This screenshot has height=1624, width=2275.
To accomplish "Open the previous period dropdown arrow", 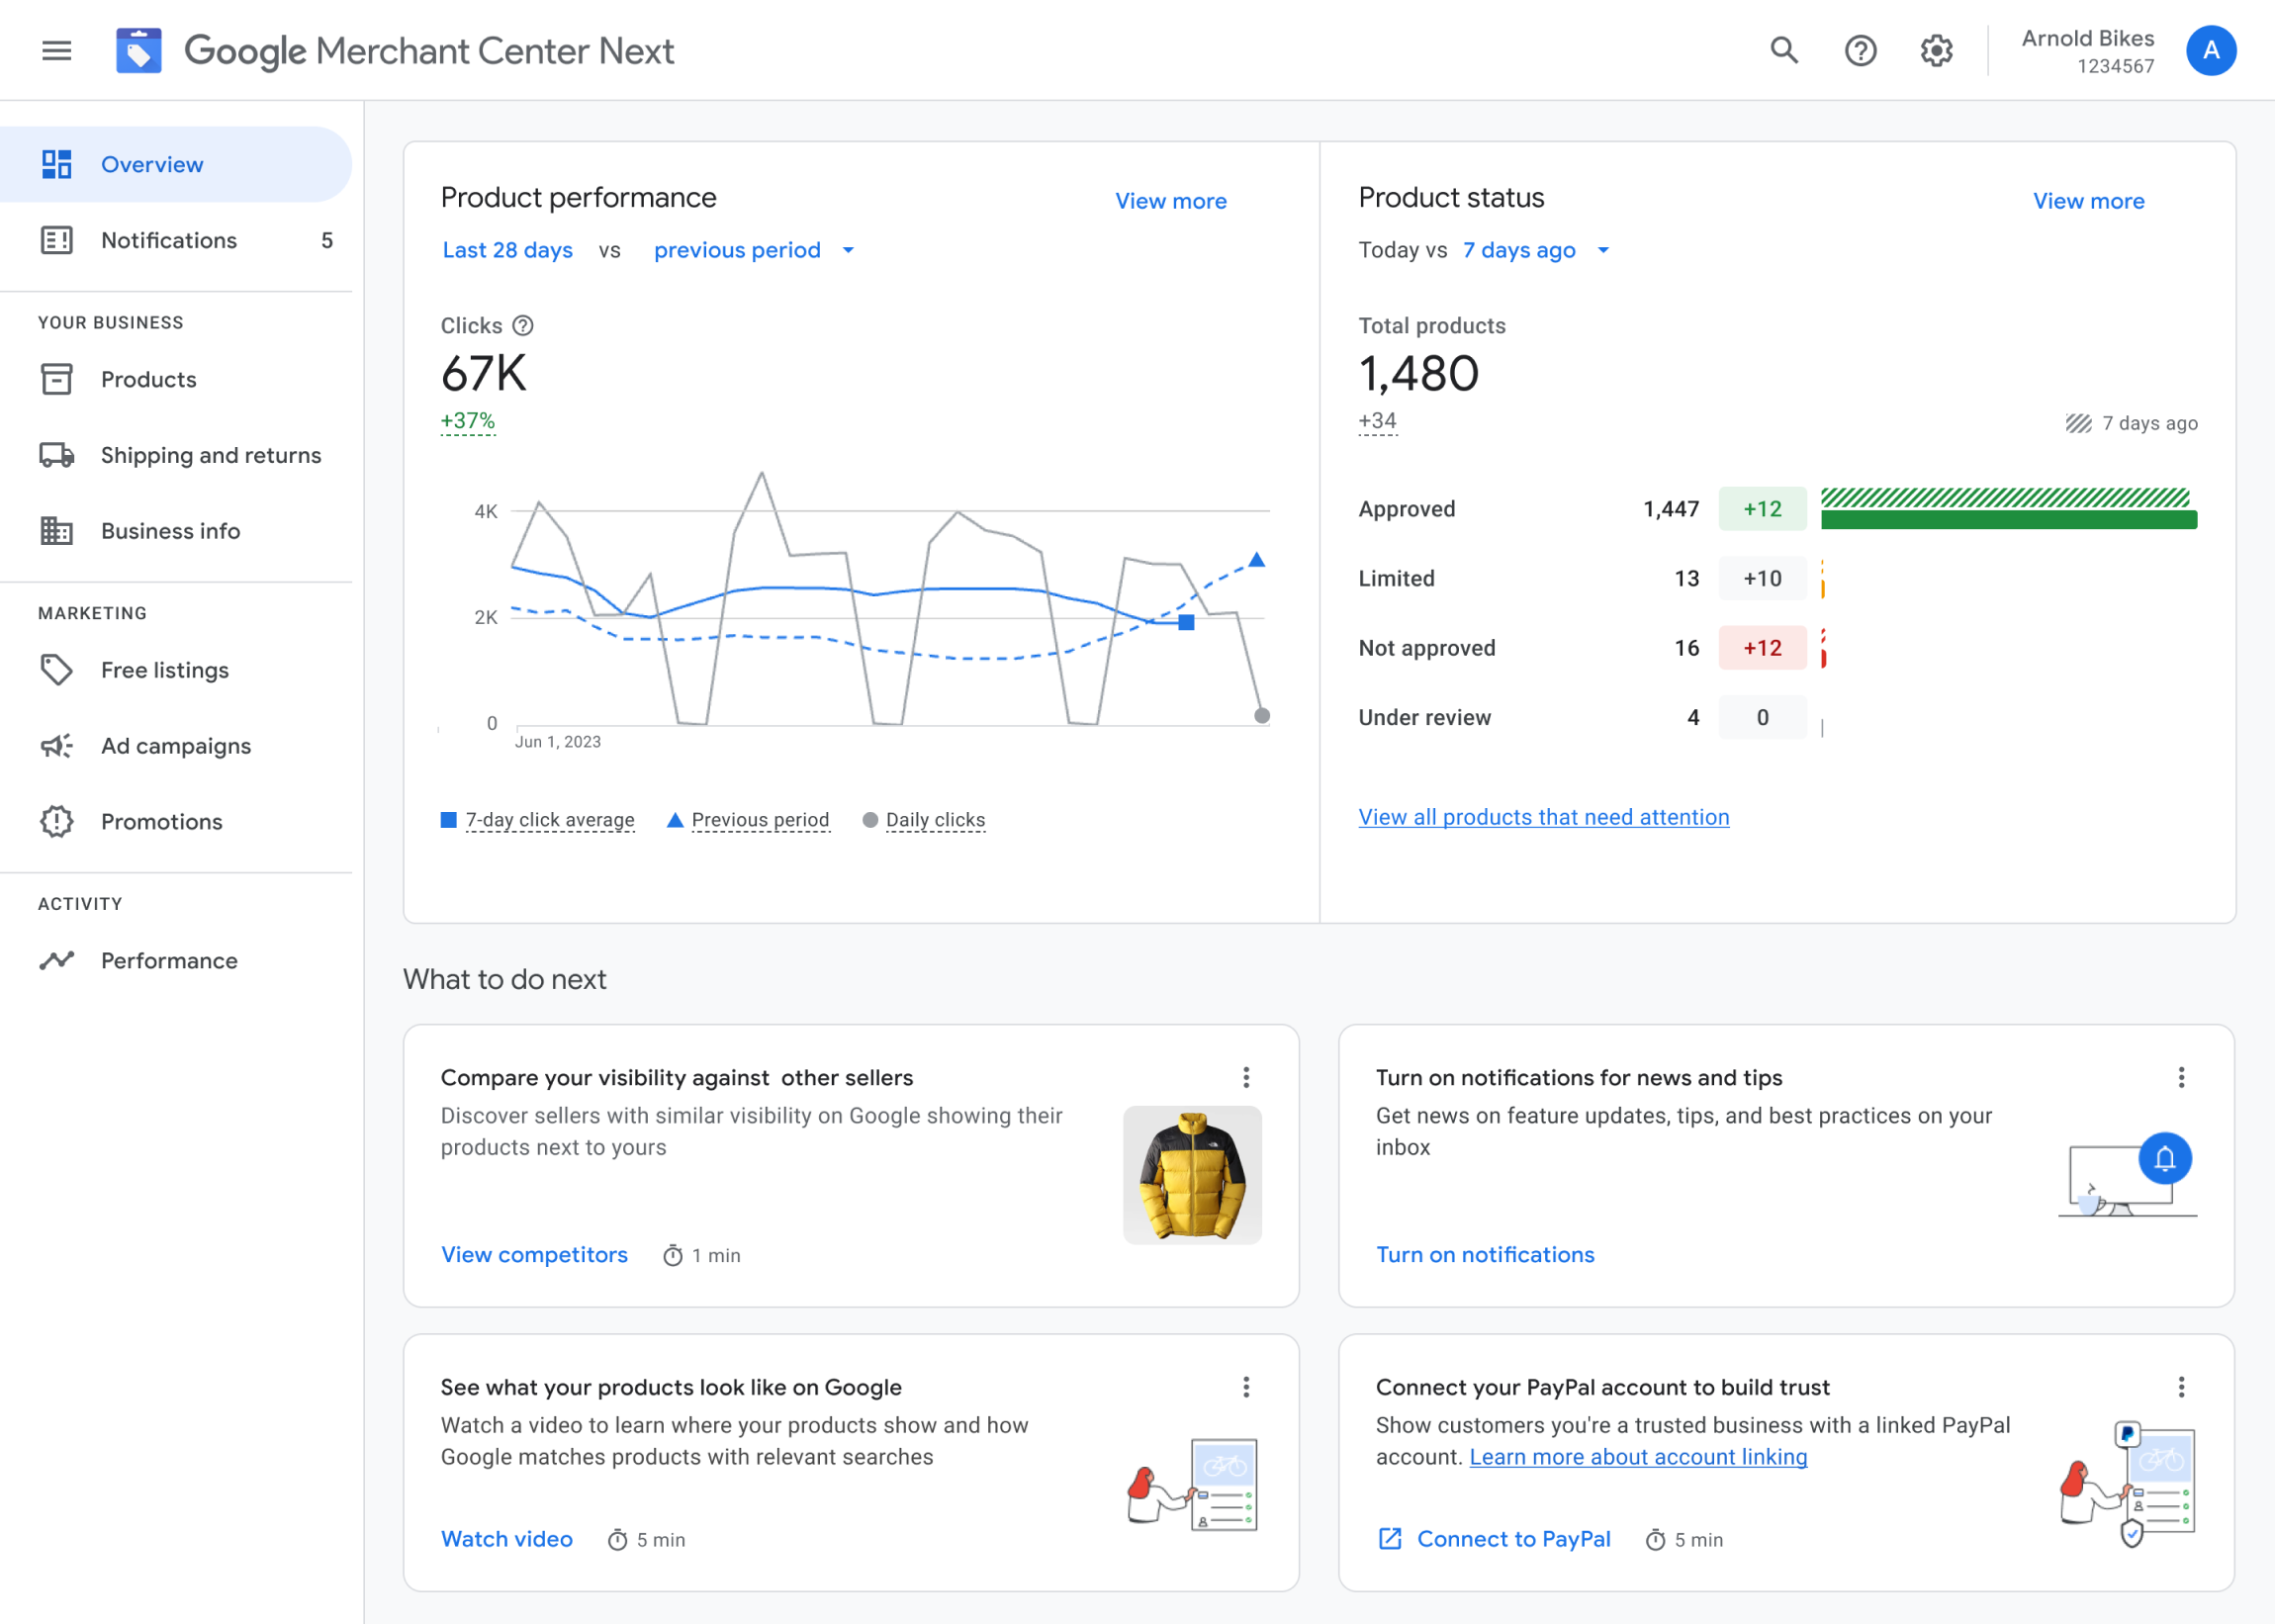I will (848, 250).
